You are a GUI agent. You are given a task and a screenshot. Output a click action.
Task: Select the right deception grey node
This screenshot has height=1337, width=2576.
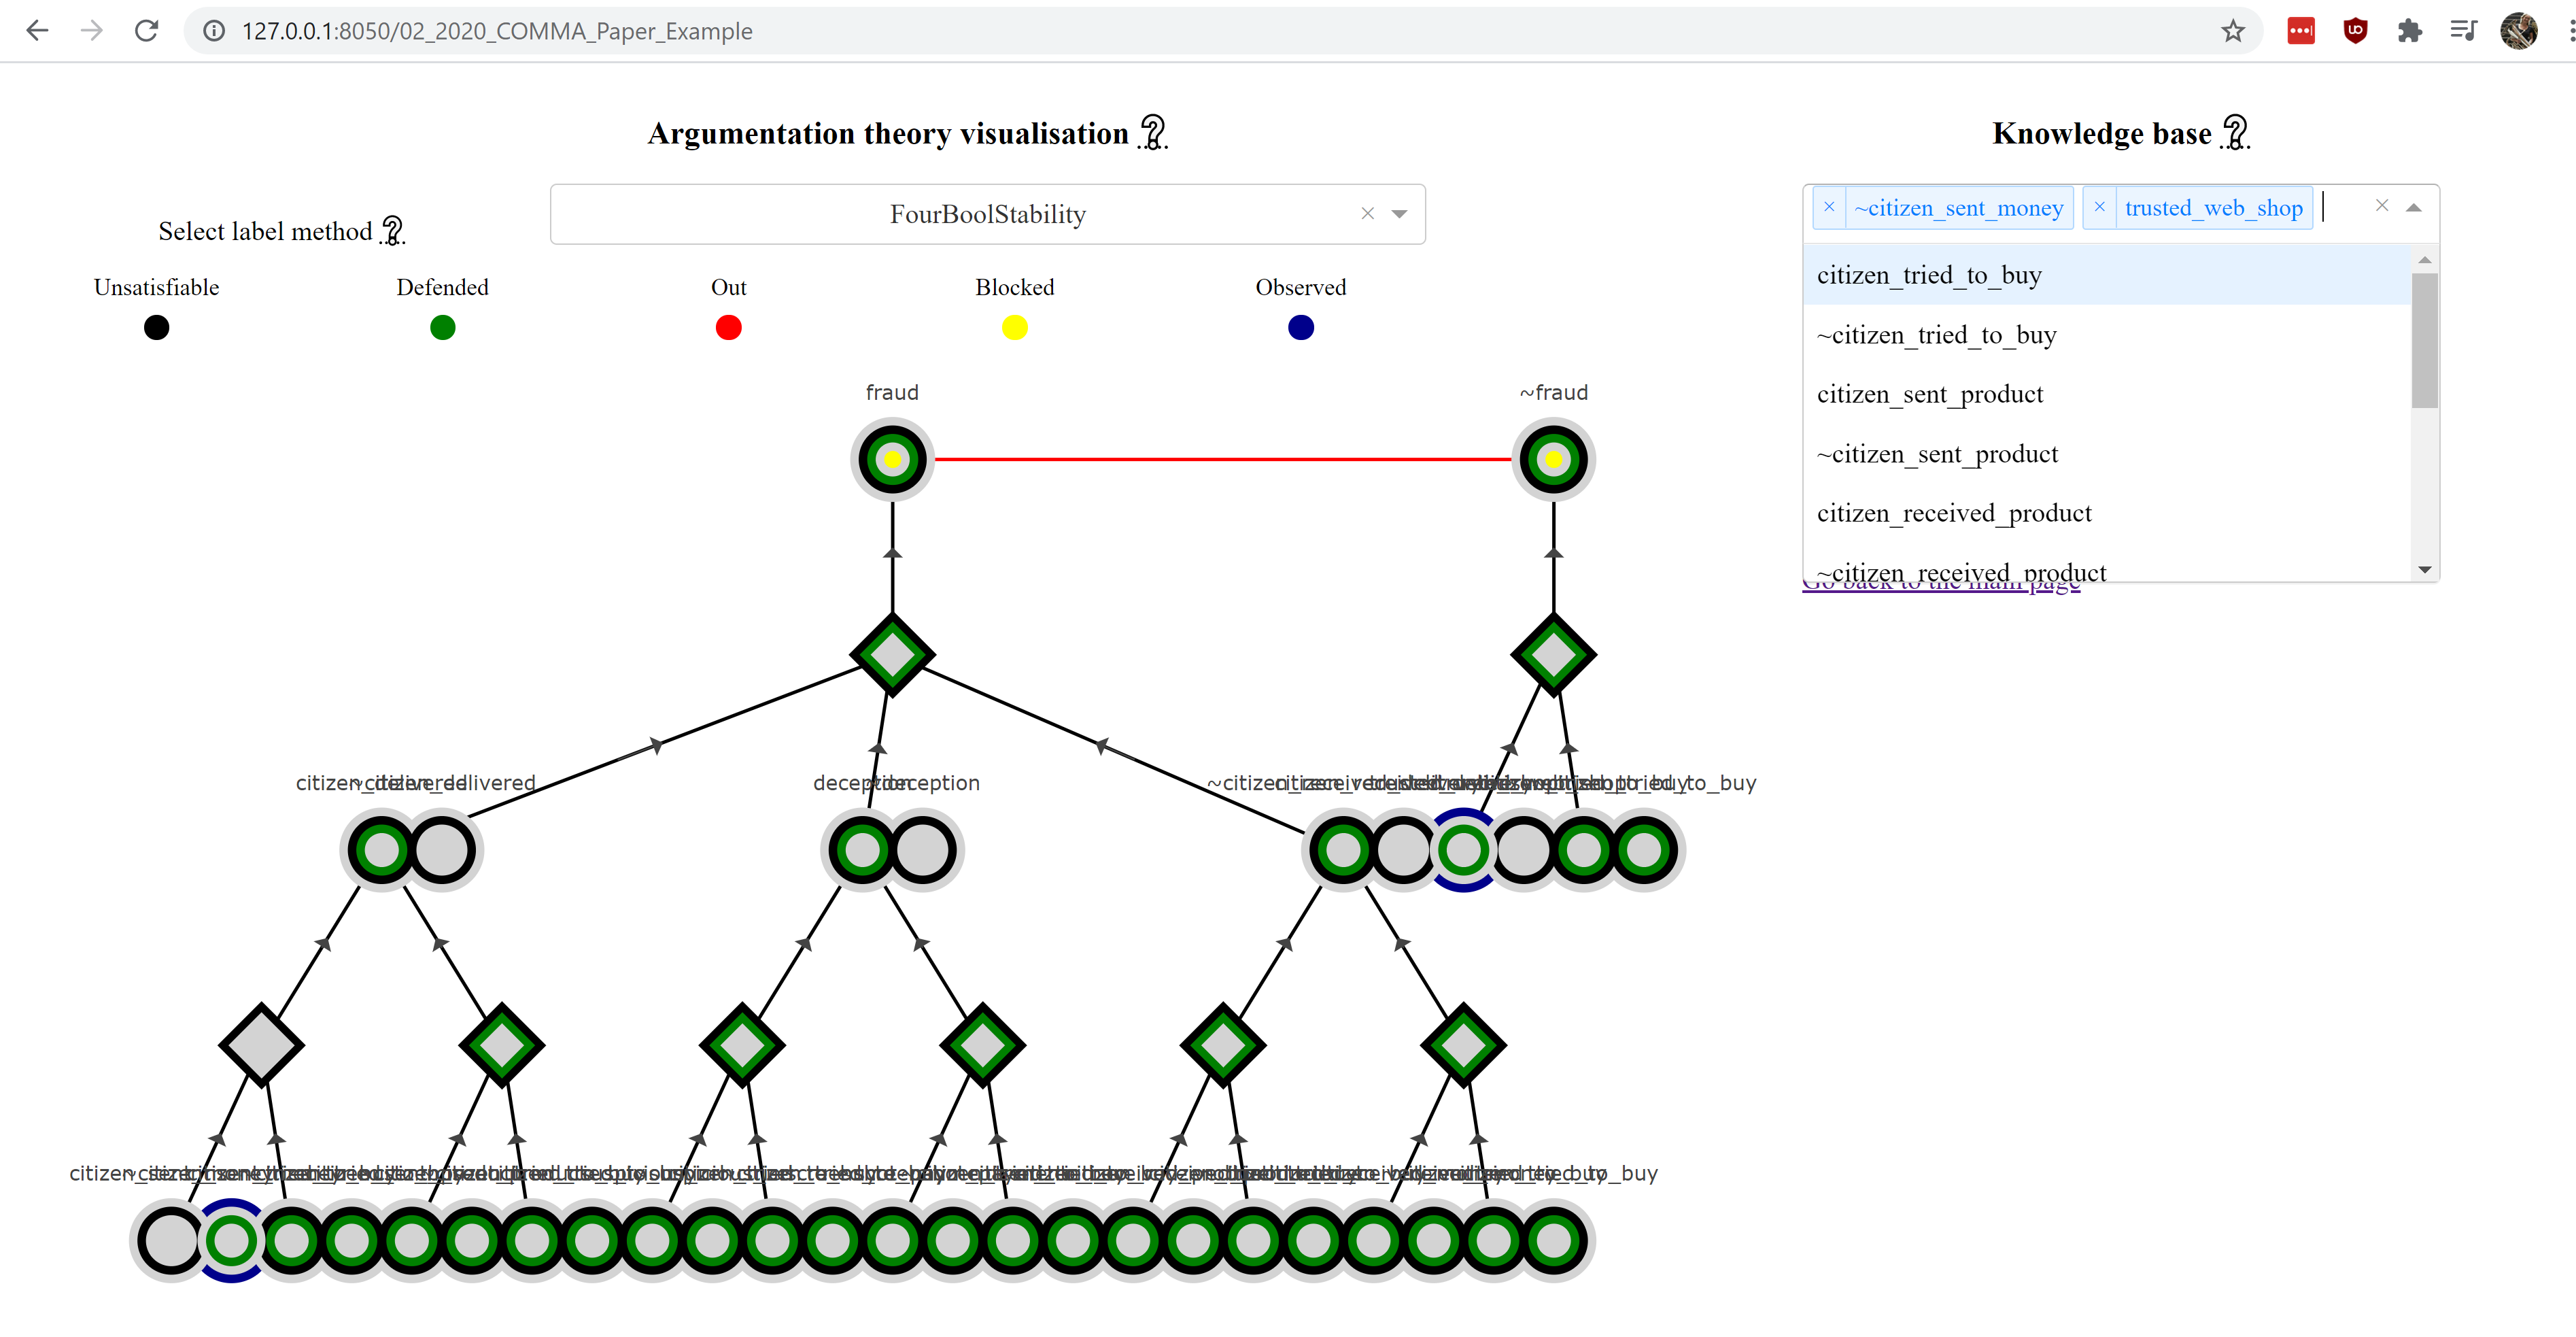(923, 850)
